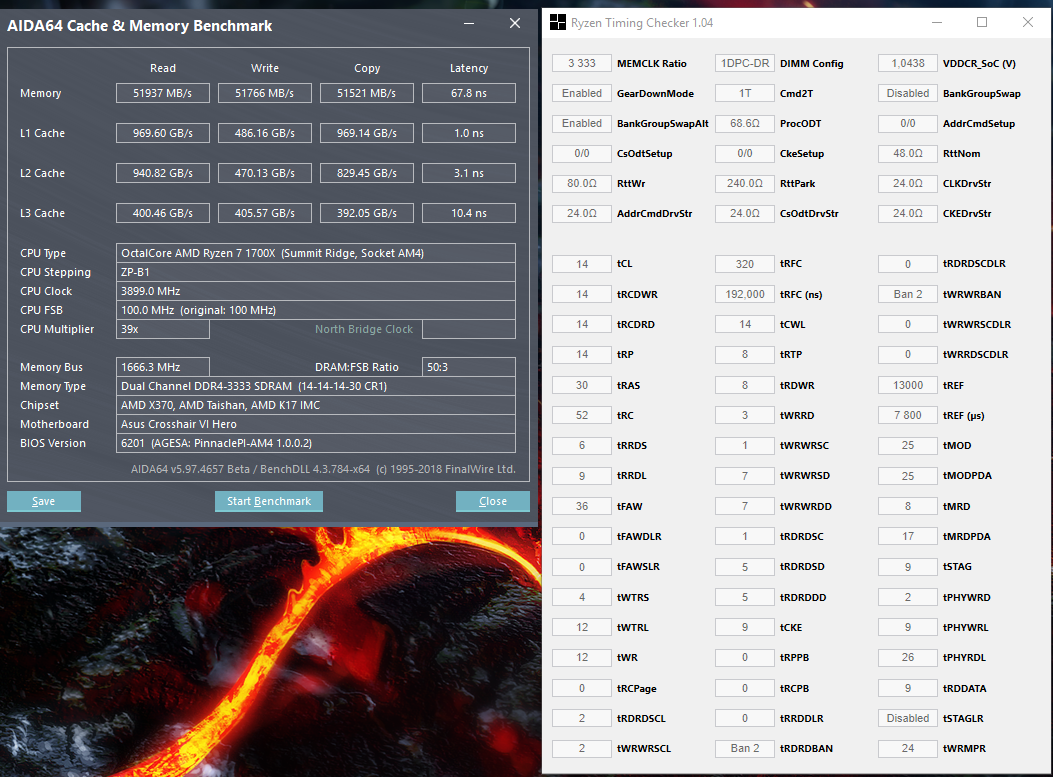
Task: Click the tREF value 13000
Action: (908, 385)
